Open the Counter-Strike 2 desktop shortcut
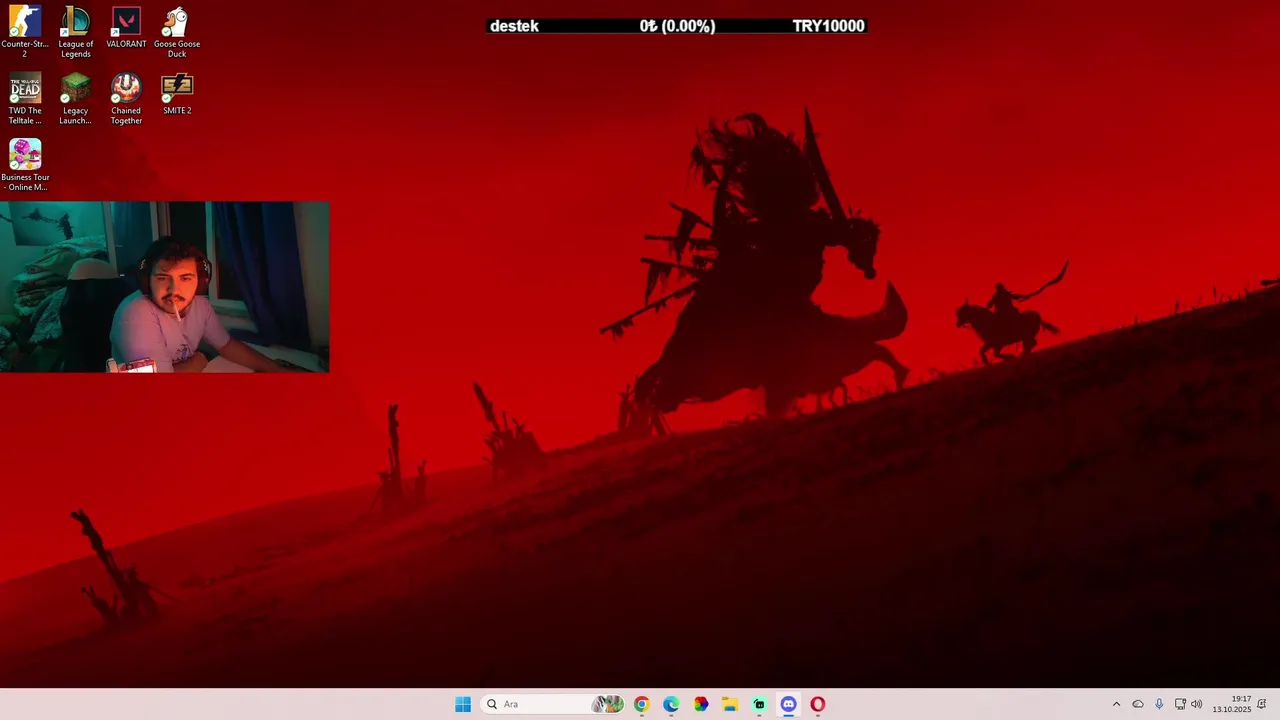This screenshot has width=1280, height=720. point(25,32)
